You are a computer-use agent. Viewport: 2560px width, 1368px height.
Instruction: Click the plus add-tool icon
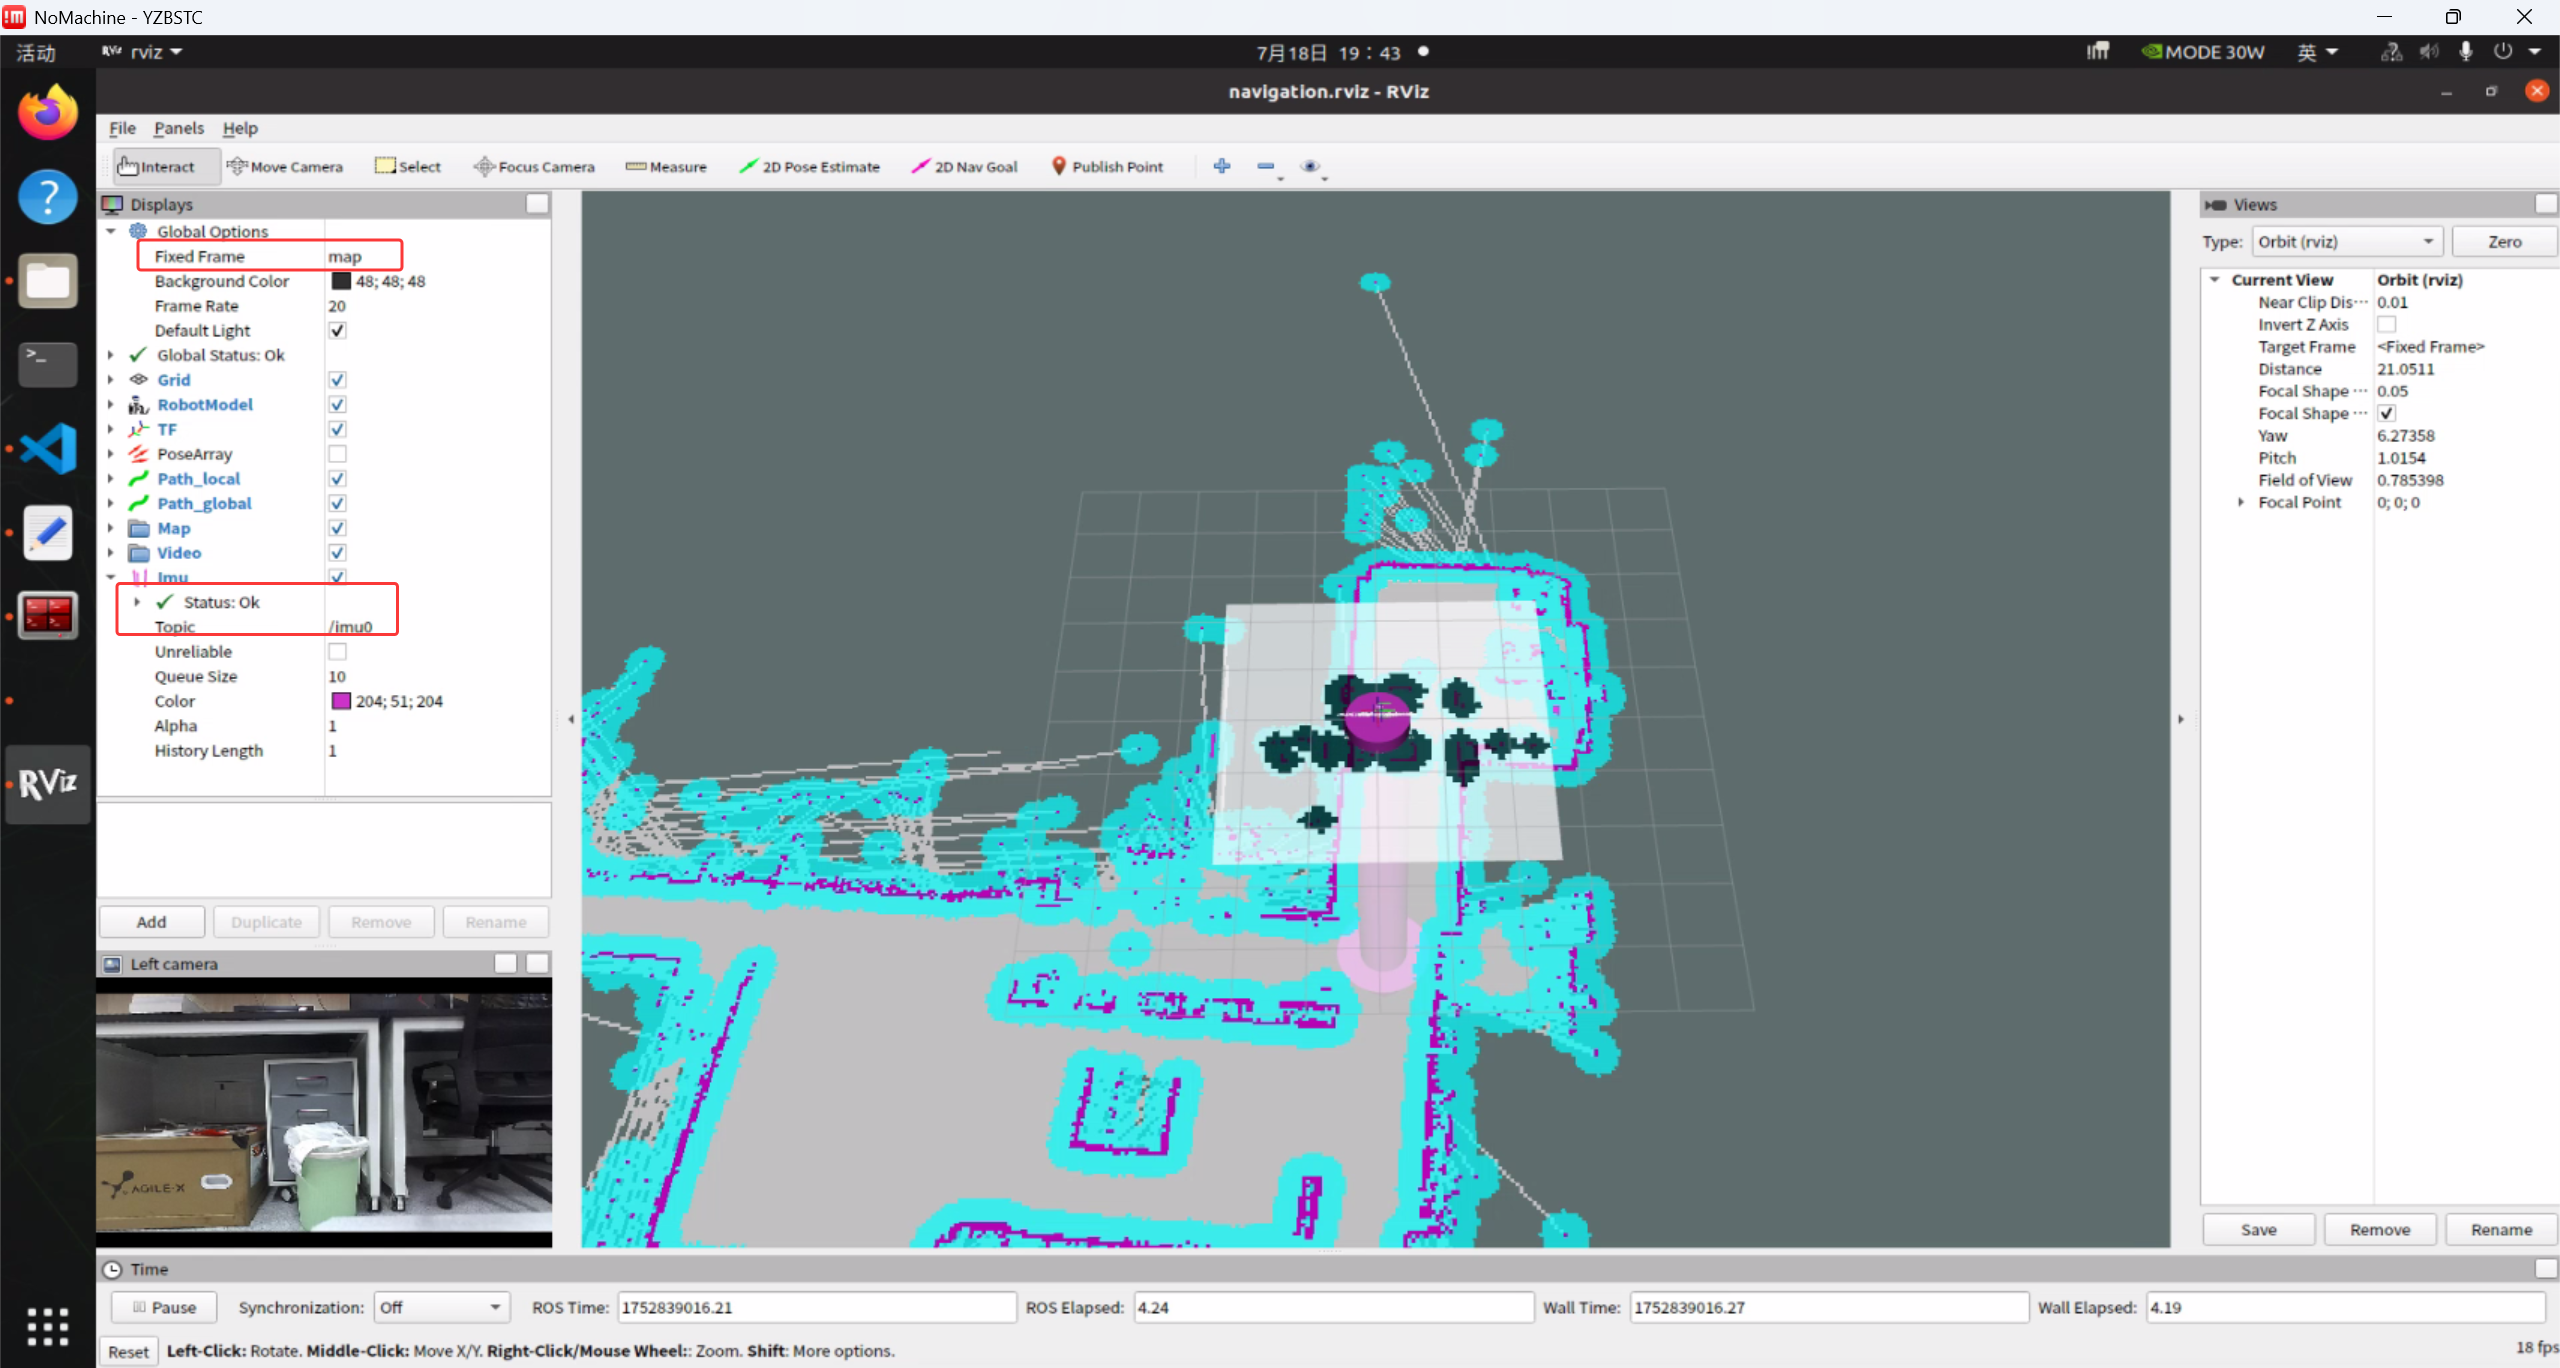pos(1221,166)
